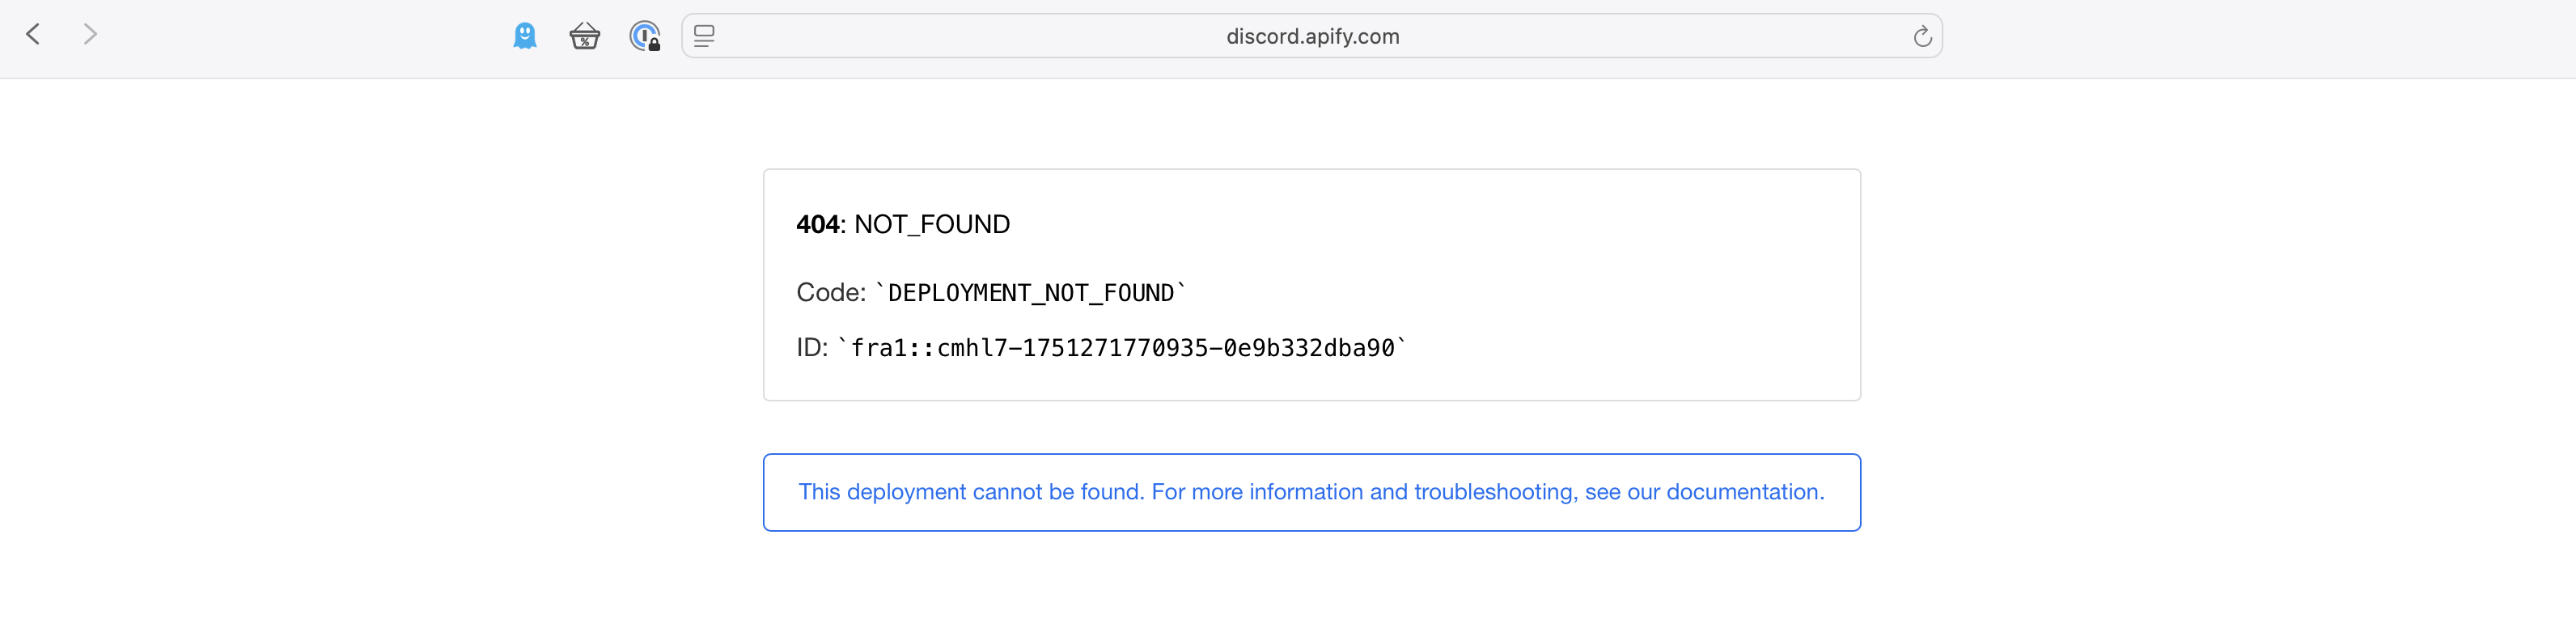This screenshot has width=2576, height=641.
Task: Click the NOT_FOUND heading text
Action: coord(932,224)
